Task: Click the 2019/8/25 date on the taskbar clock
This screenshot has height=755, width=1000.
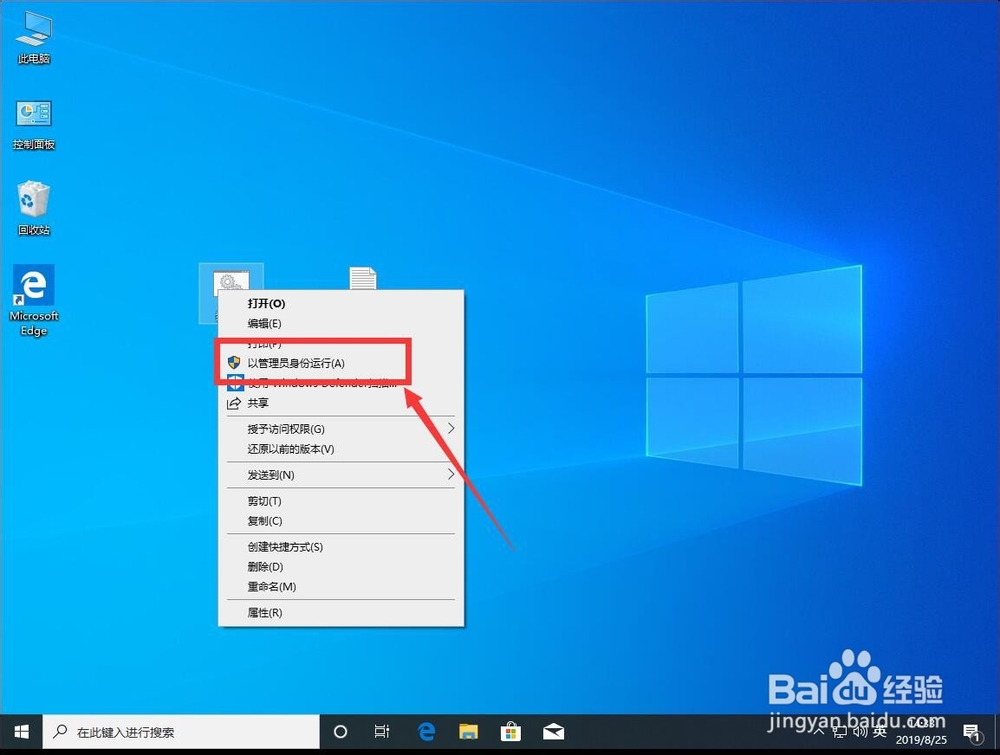Action: click(x=921, y=740)
